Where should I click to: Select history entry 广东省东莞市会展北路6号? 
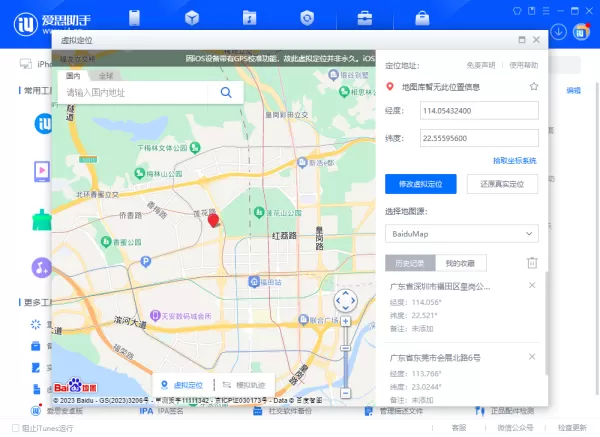(x=435, y=358)
